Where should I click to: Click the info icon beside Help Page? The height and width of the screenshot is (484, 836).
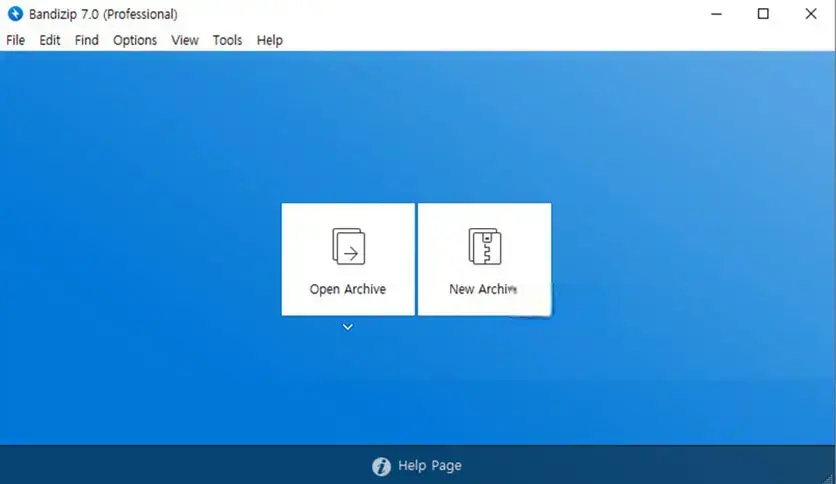[x=381, y=466]
